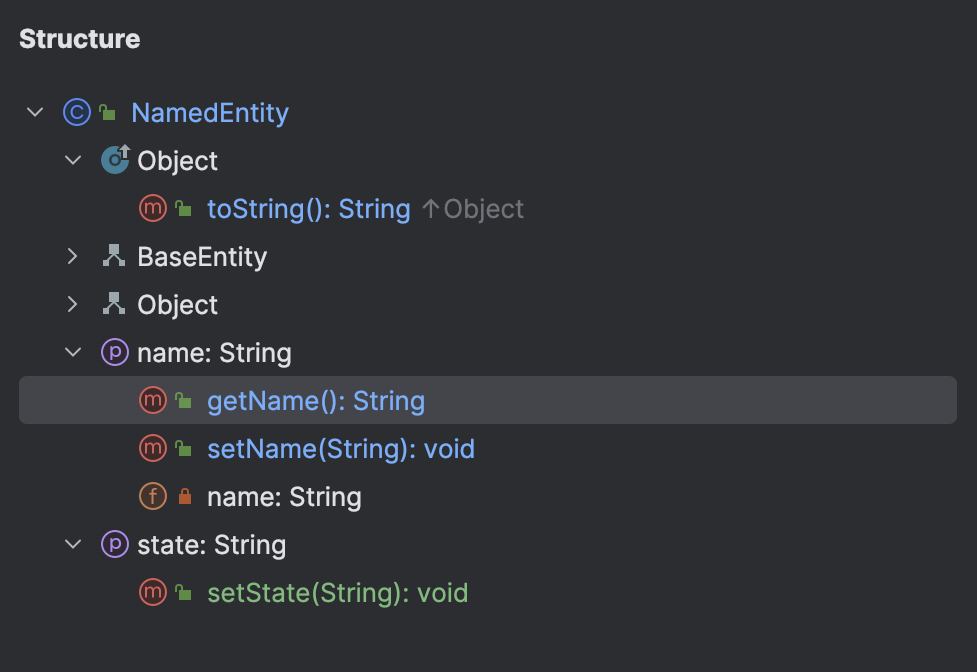The width and height of the screenshot is (977, 672).
Task: Collapse the name: String property group
Action: pyautogui.click(x=71, y=352)
